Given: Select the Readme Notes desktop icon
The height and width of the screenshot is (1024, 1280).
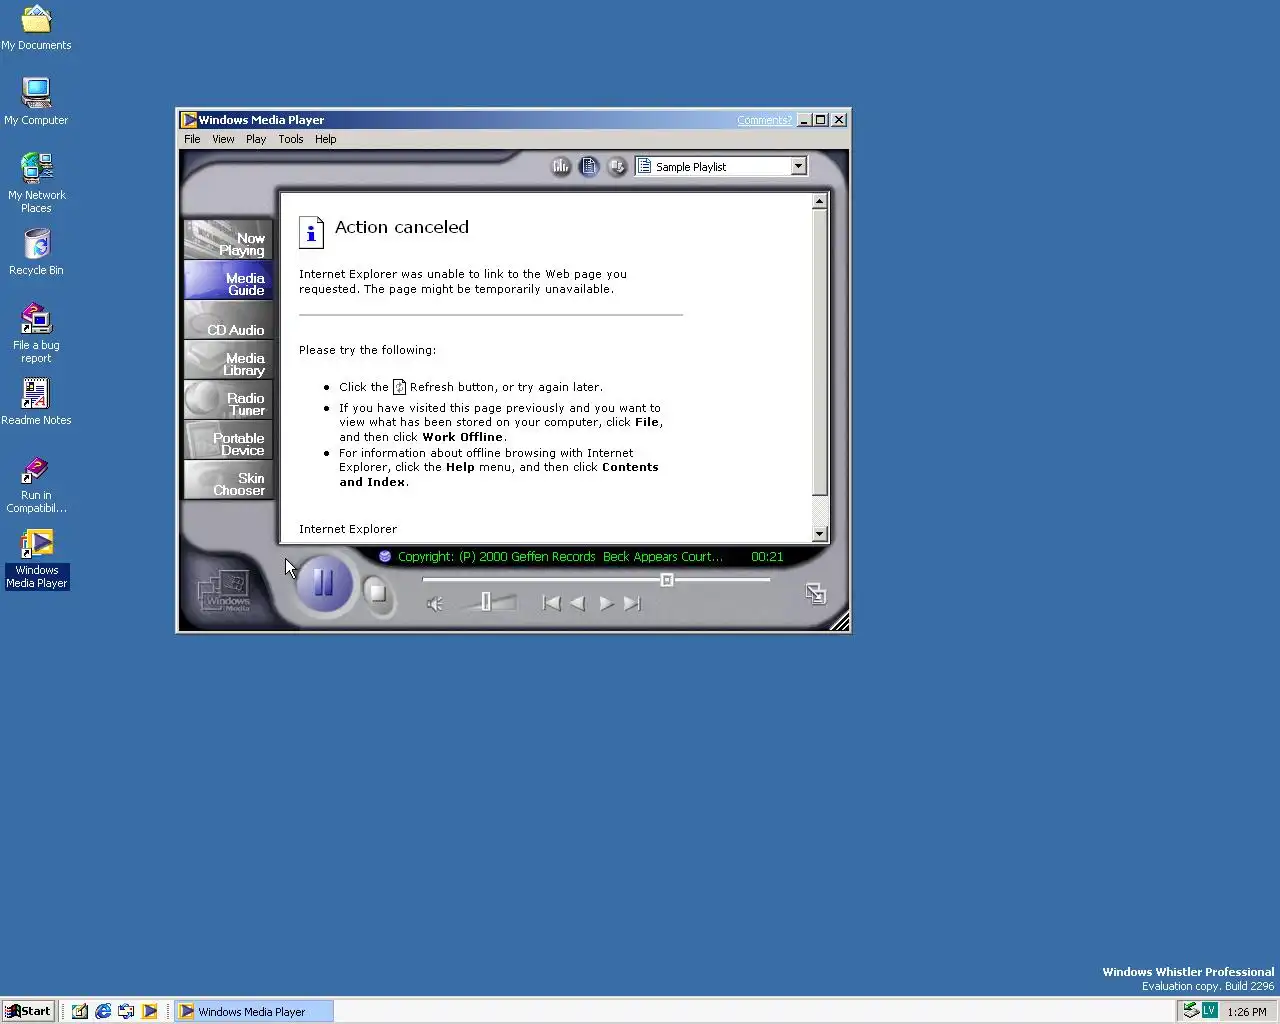Looking at the screenshot, I should pos(36,402).
